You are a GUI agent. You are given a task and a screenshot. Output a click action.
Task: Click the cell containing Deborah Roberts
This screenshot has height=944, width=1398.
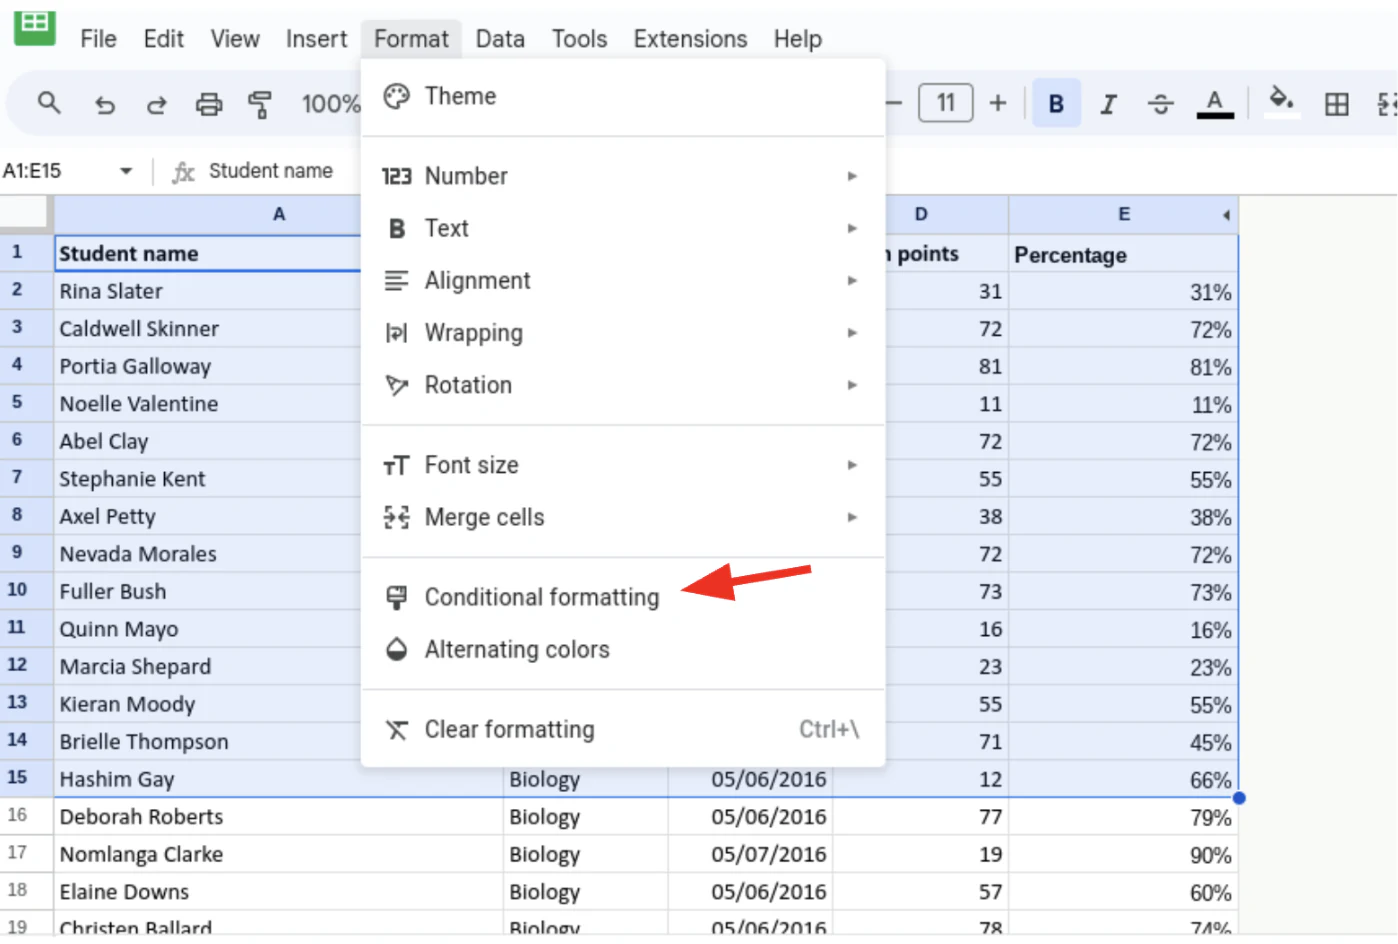(279, 816)
